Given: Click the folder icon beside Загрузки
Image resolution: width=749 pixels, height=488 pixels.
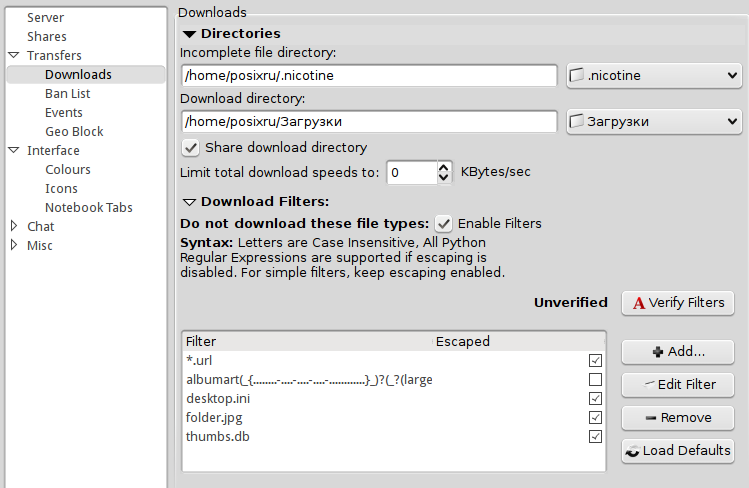Looking at the screenshot, I should pos(577,121).
